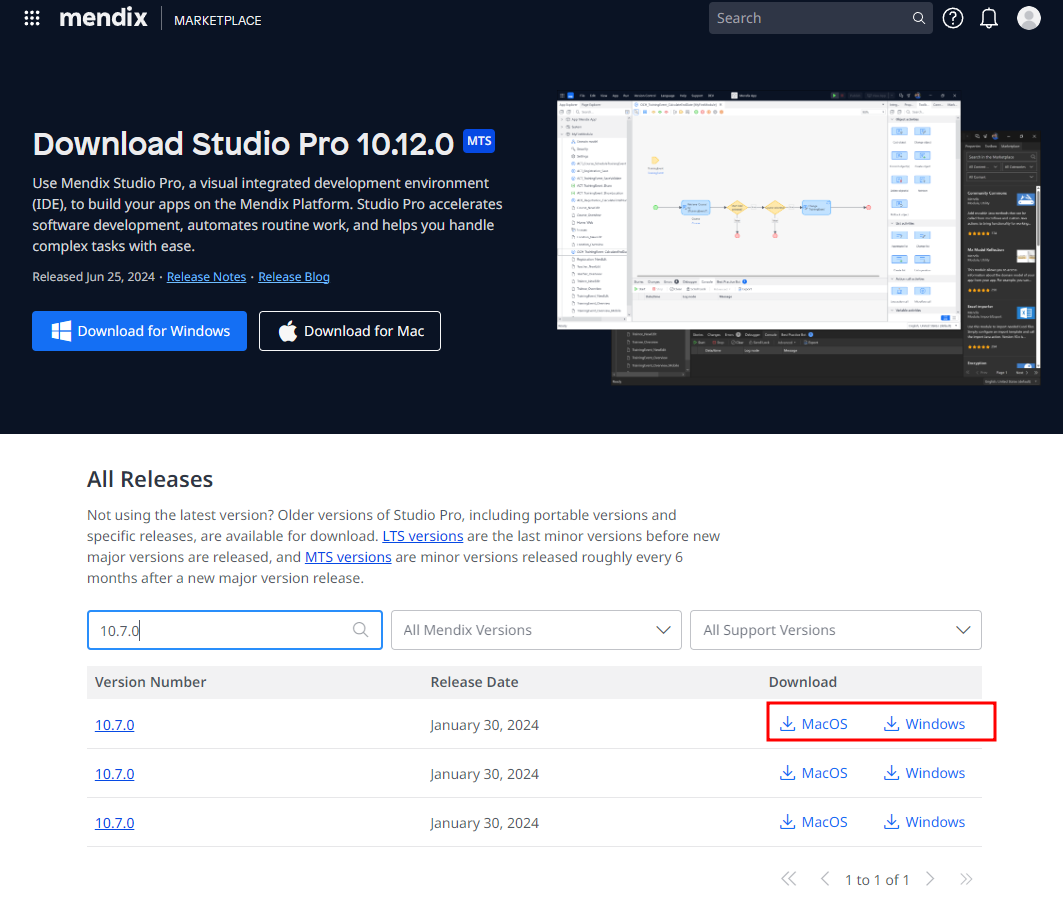The height and width of the screenshot is (922, 1063).
Task: Click the version search field containing 10.7.0
Action: click(x=235, y=630)
